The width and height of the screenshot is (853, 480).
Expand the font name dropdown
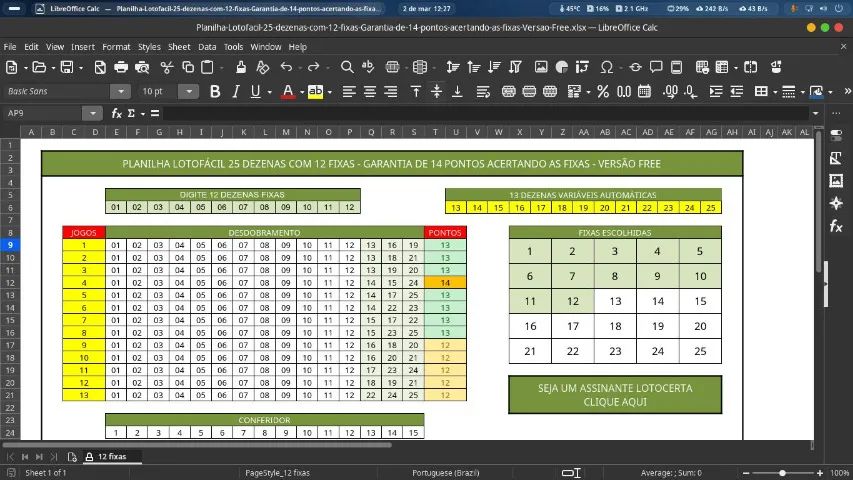pyautogui.click(x=121, y=91)
